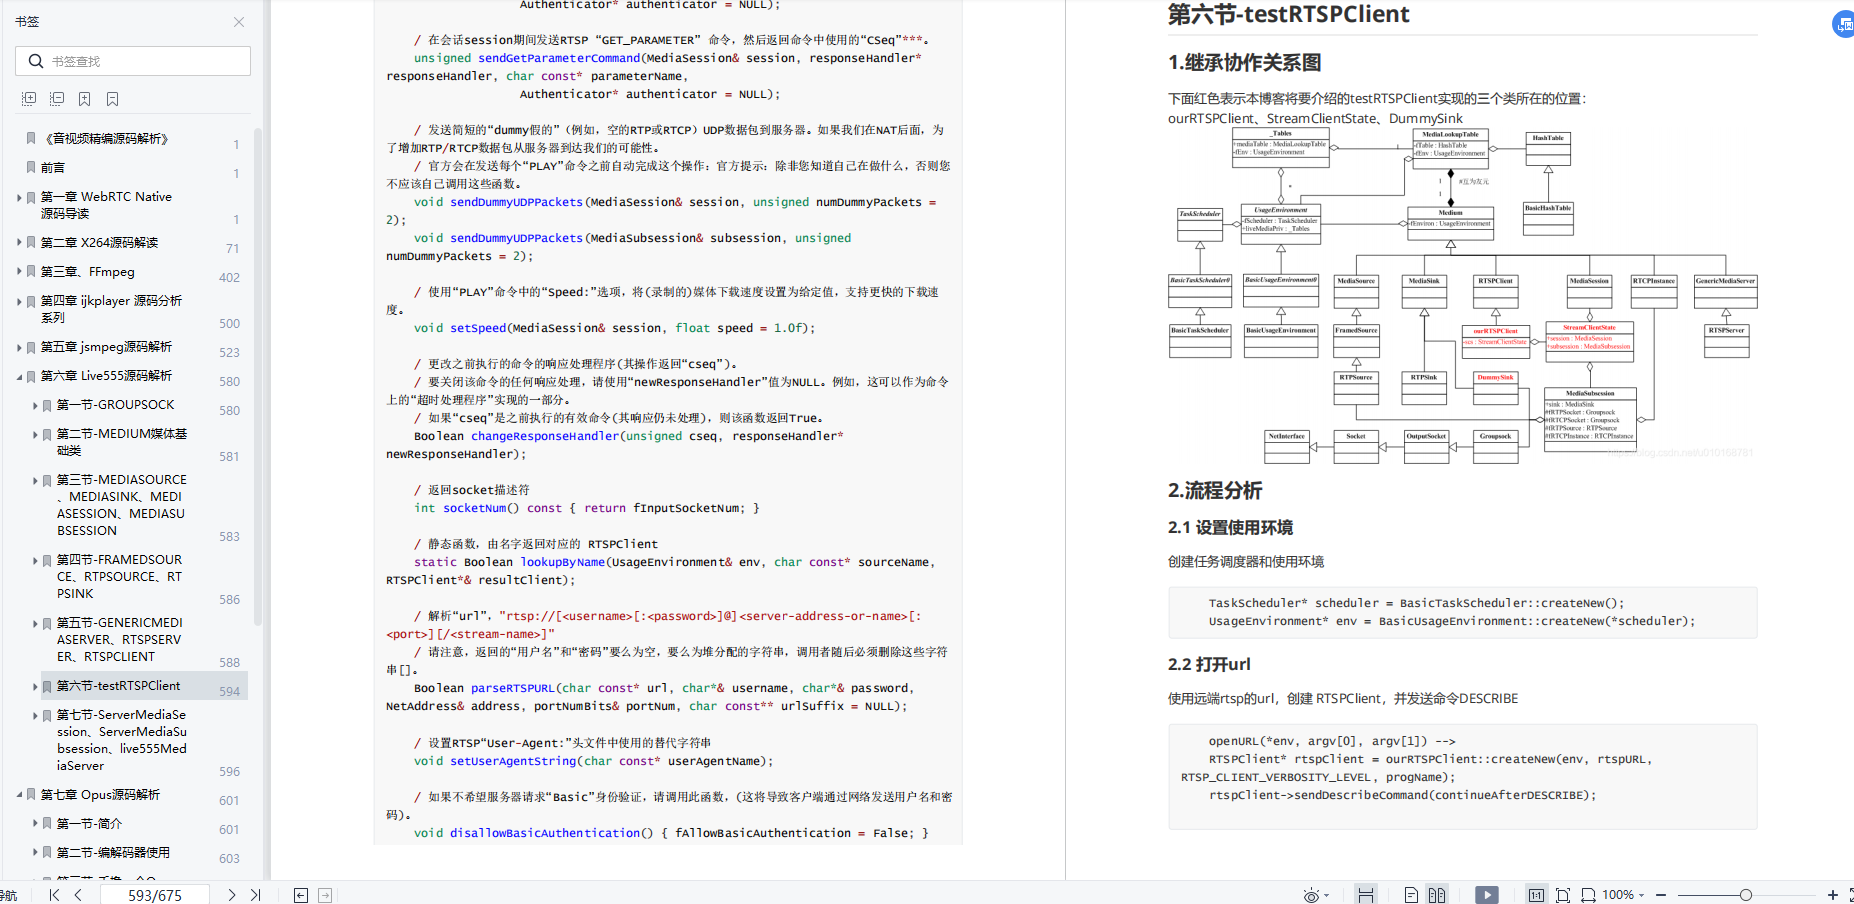The height and width of the screenshot is (904, 1854).
Task: Expand 第三章 FFmpeg bookmark
Action: 19,271
